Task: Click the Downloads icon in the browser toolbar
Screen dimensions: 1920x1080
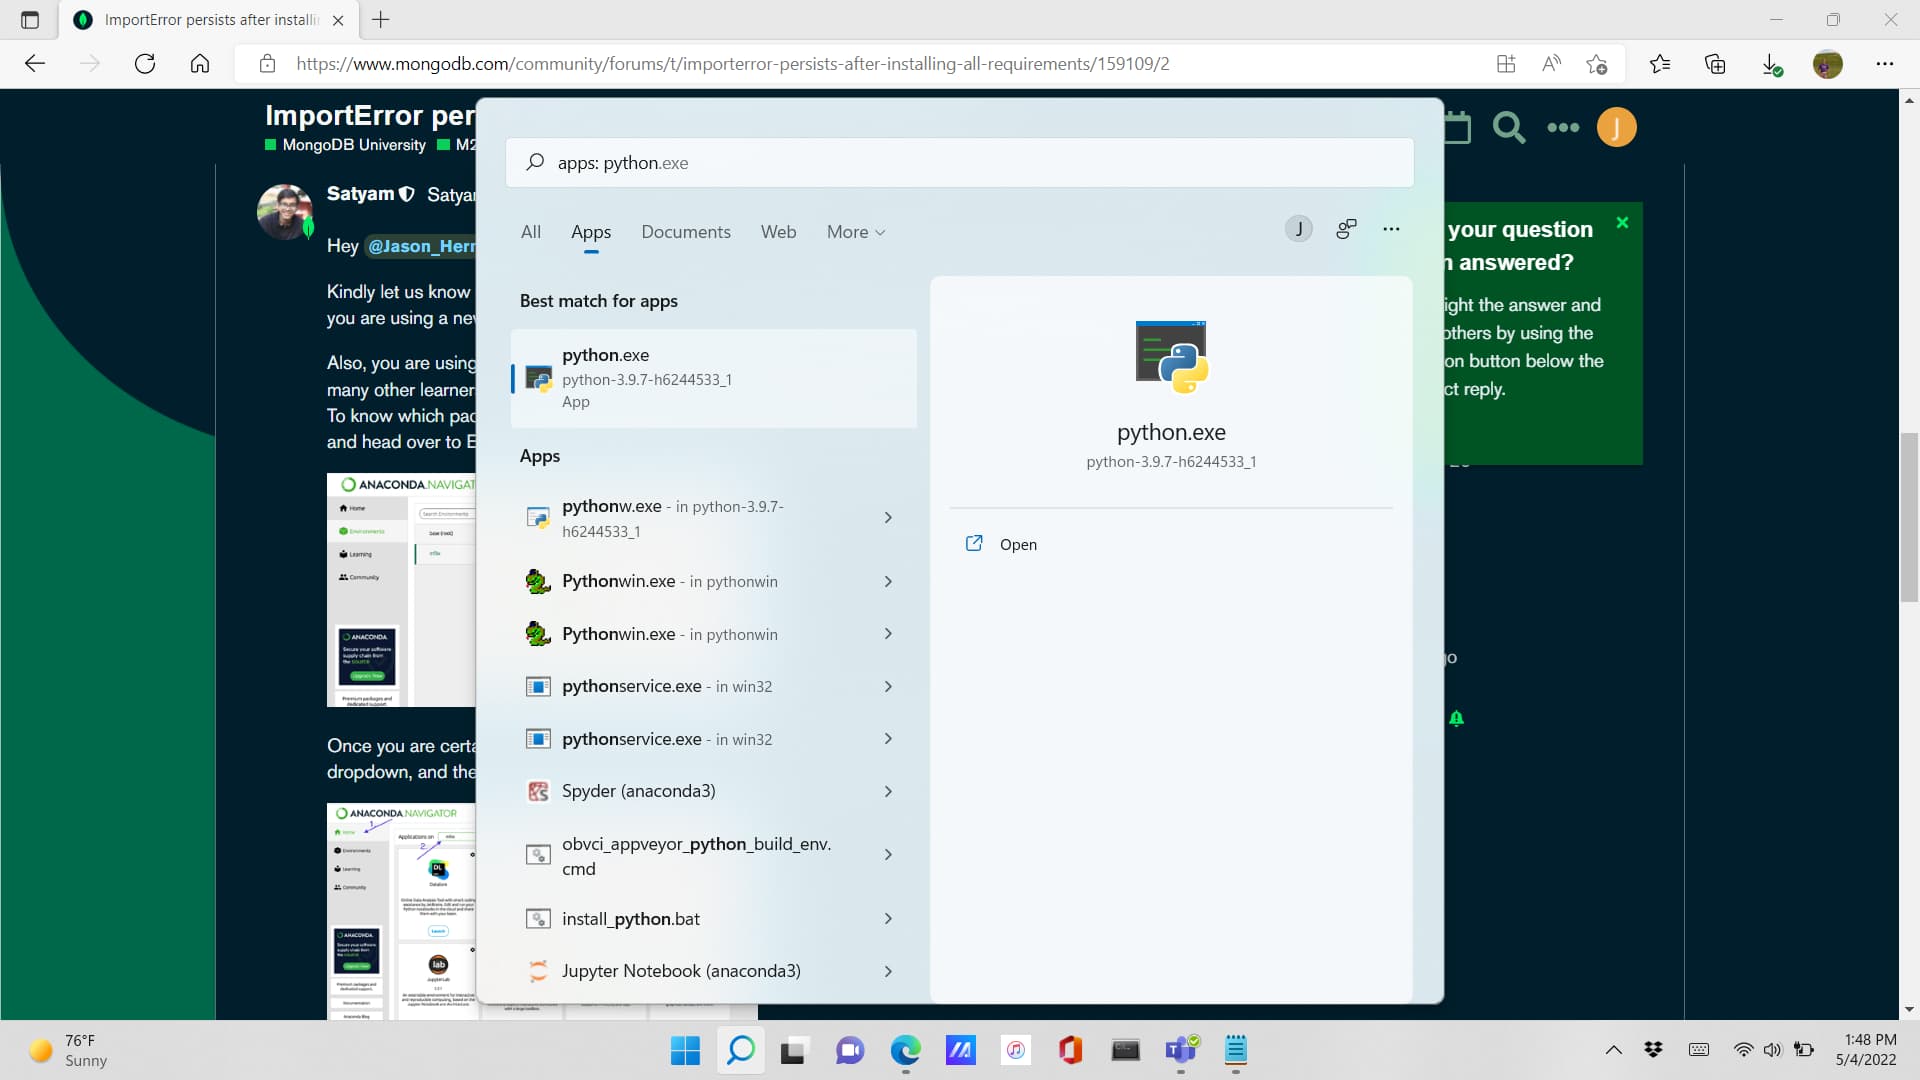Action: point(1772,63)
